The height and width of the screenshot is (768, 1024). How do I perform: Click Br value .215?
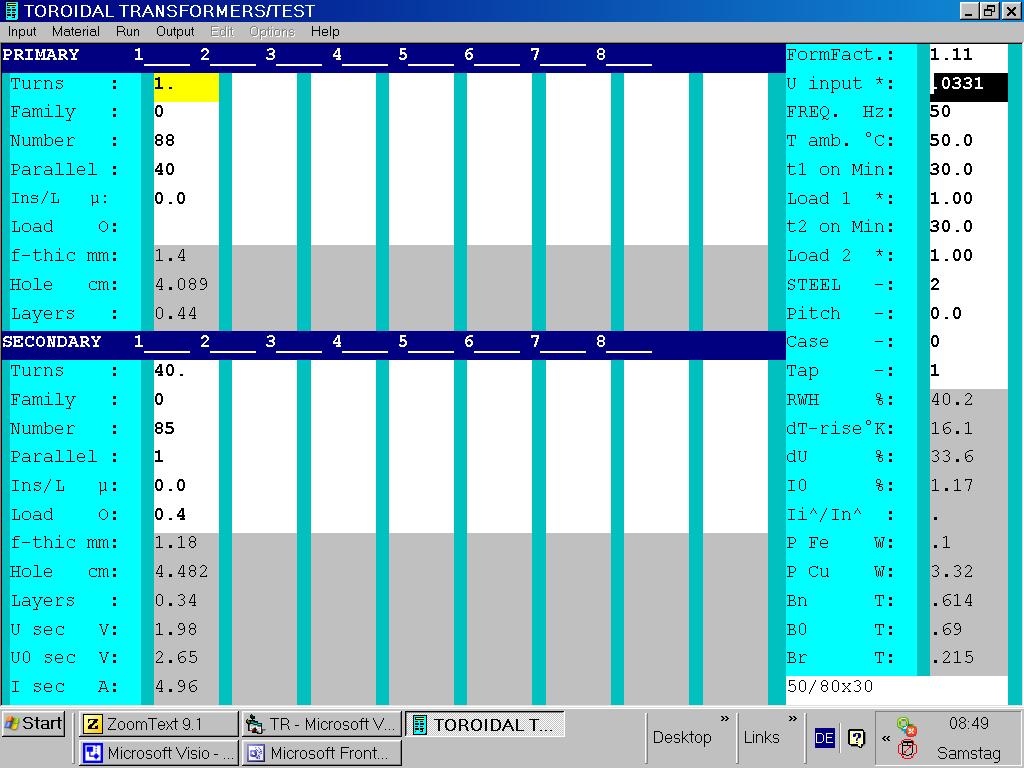pos(952,658)
